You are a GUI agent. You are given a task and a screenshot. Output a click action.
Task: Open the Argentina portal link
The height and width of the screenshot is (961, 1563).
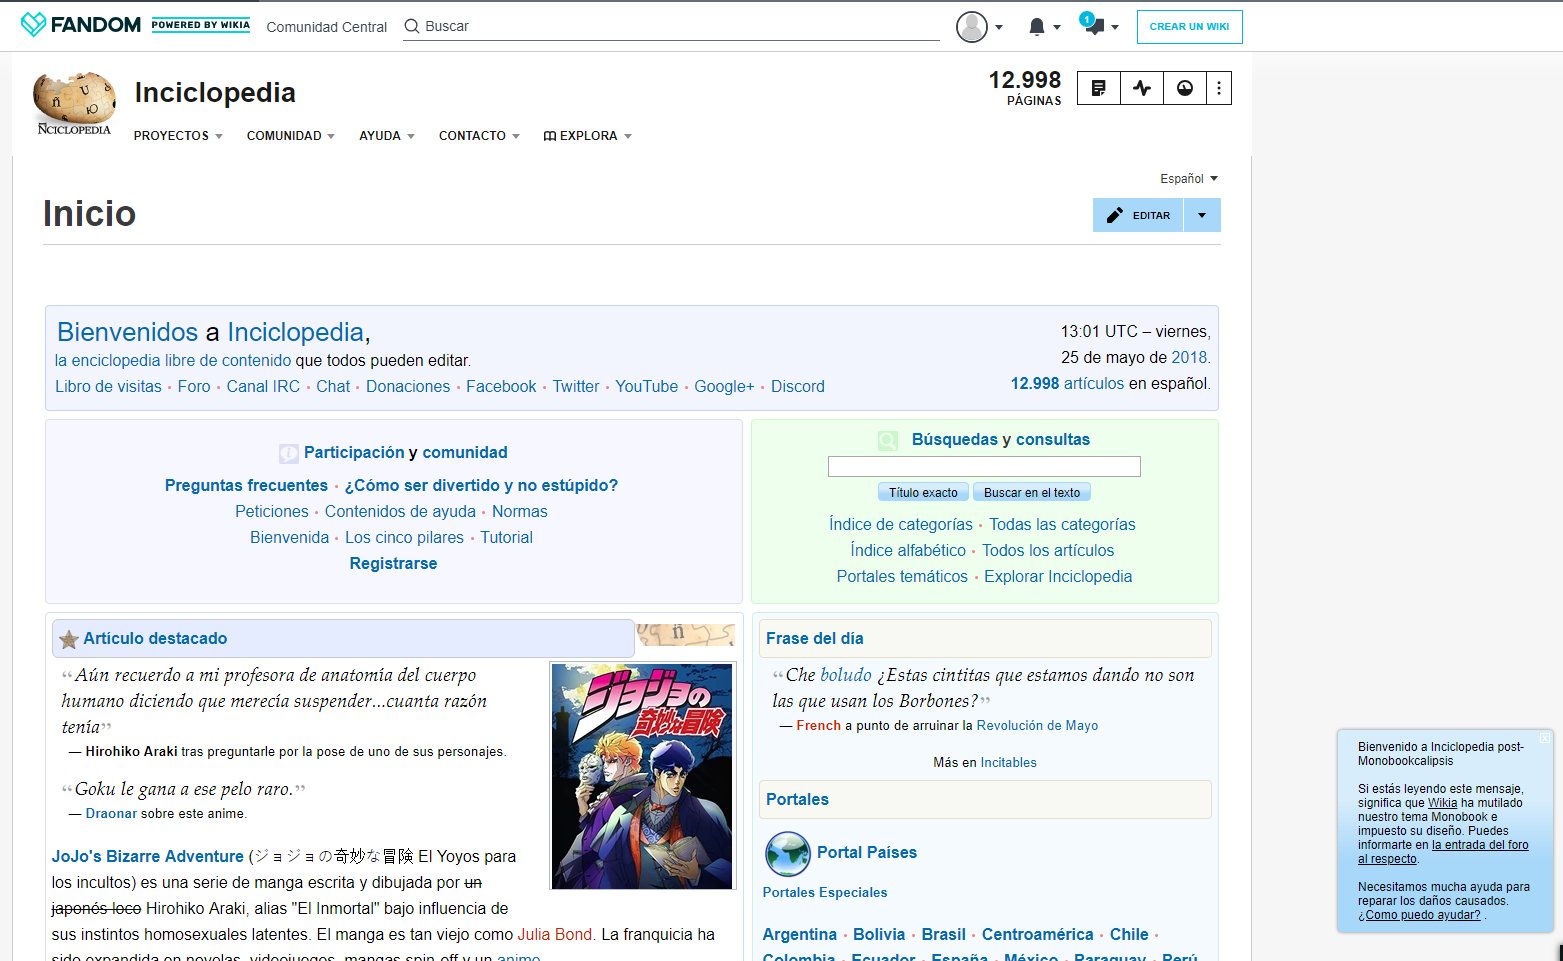(x=800, y=934)
